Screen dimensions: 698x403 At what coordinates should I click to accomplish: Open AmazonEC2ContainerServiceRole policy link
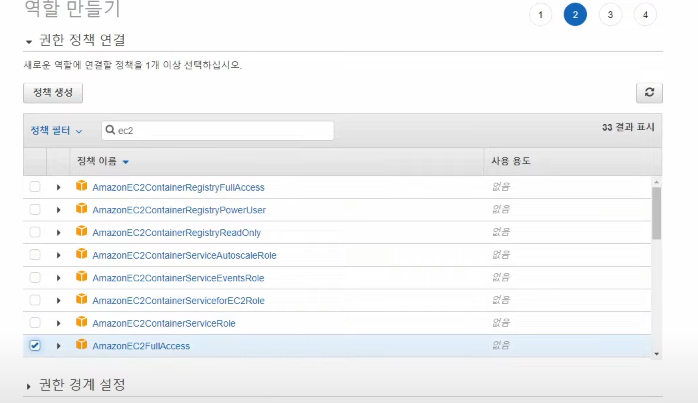(x=164, y=324)
